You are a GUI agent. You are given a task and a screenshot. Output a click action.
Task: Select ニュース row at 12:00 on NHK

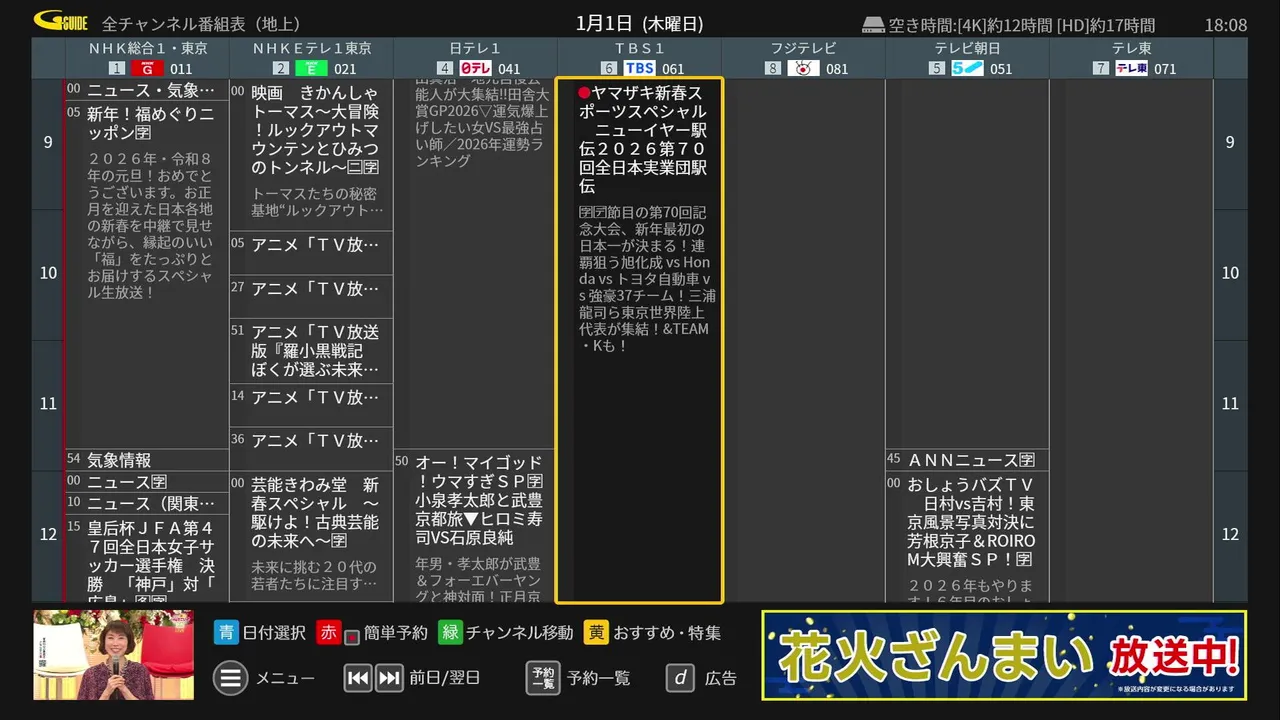pyautogui.click(x=148, y=482)
